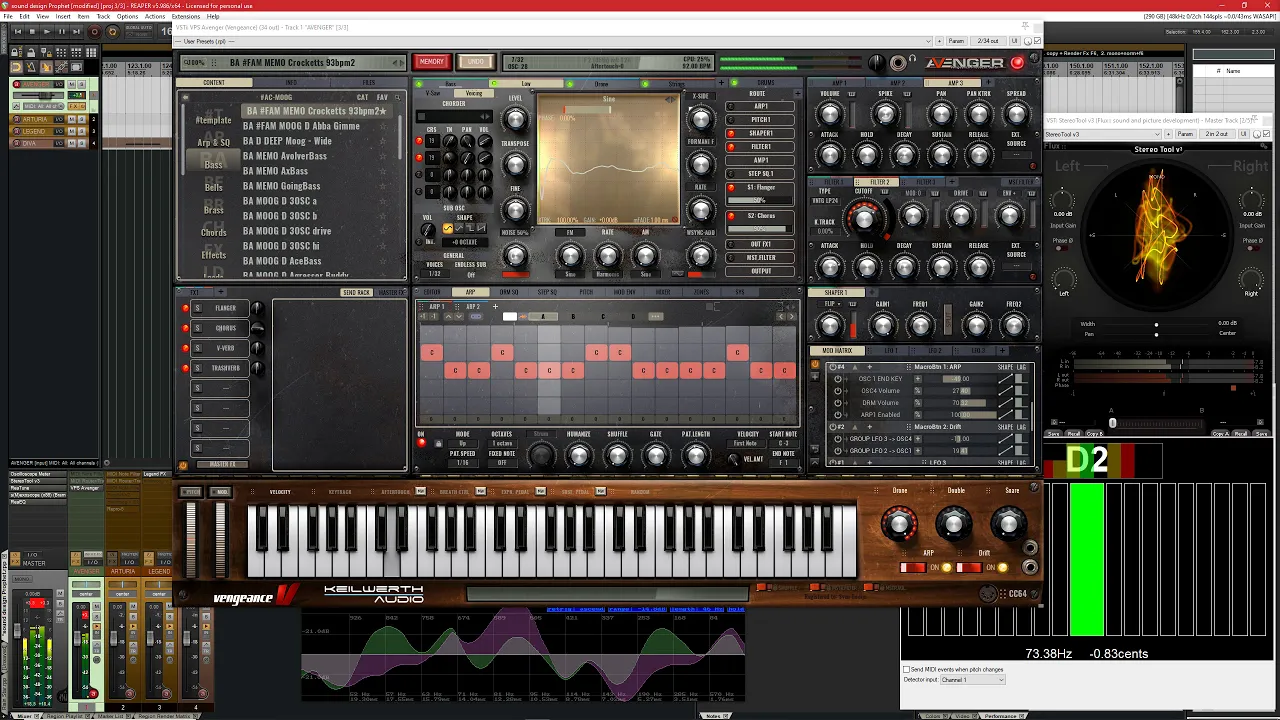1280x720 pixels.
Task: Mute the AVENGER track in REAPER
Action: [x=73, y=85]
